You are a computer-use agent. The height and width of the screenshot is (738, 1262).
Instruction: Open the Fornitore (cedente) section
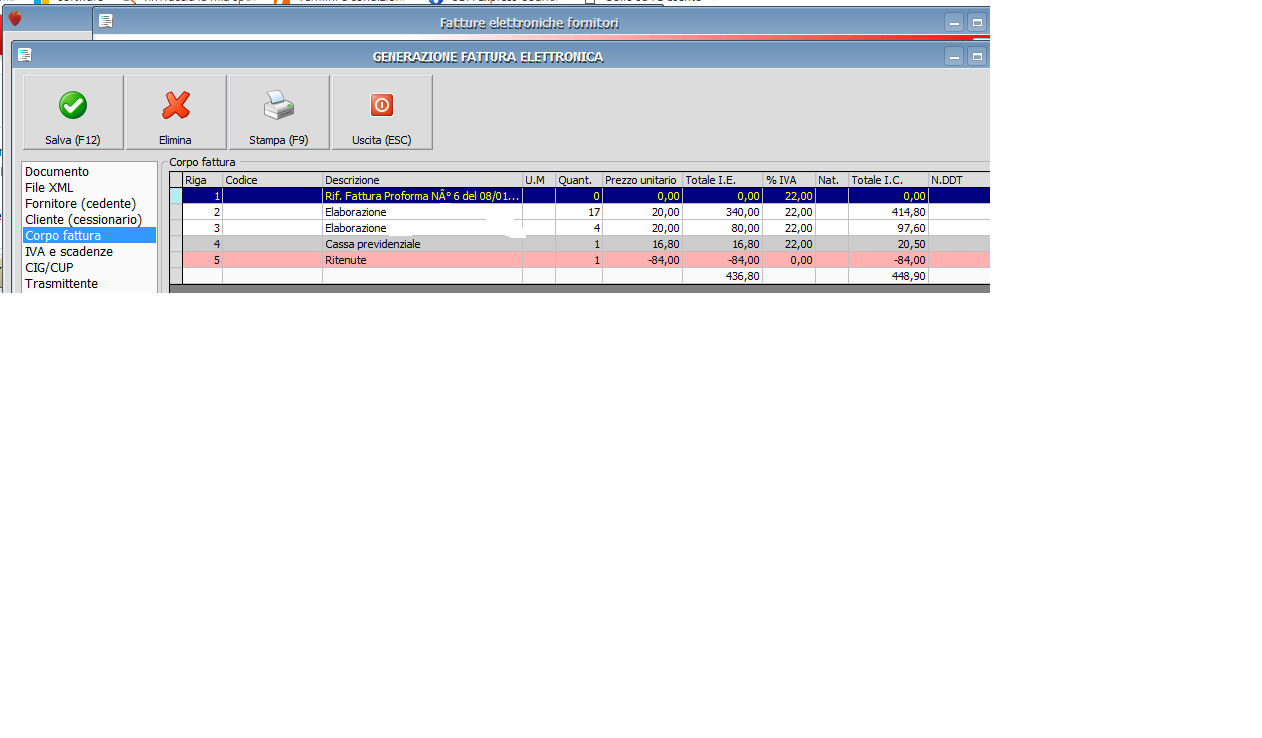coord(89,204)
